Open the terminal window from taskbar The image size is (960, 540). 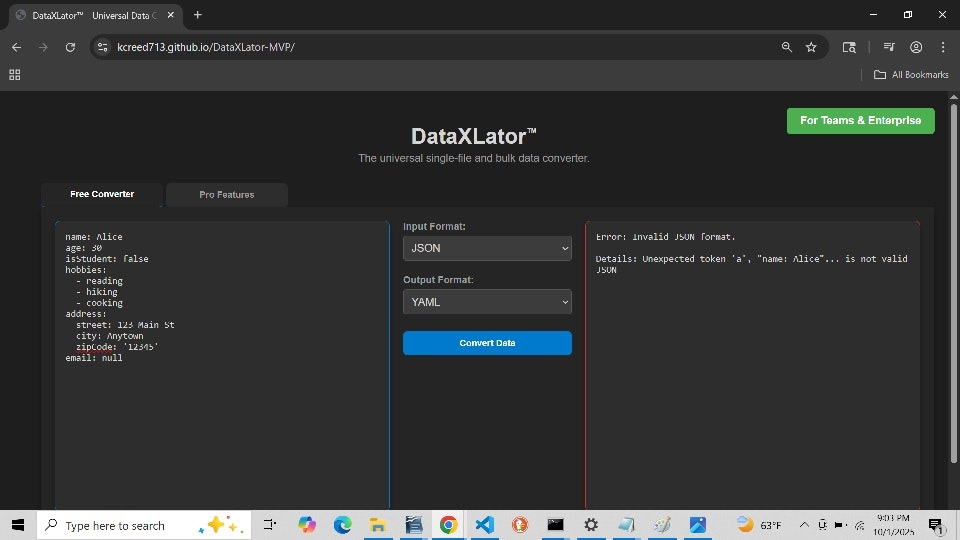click(555, 525)
